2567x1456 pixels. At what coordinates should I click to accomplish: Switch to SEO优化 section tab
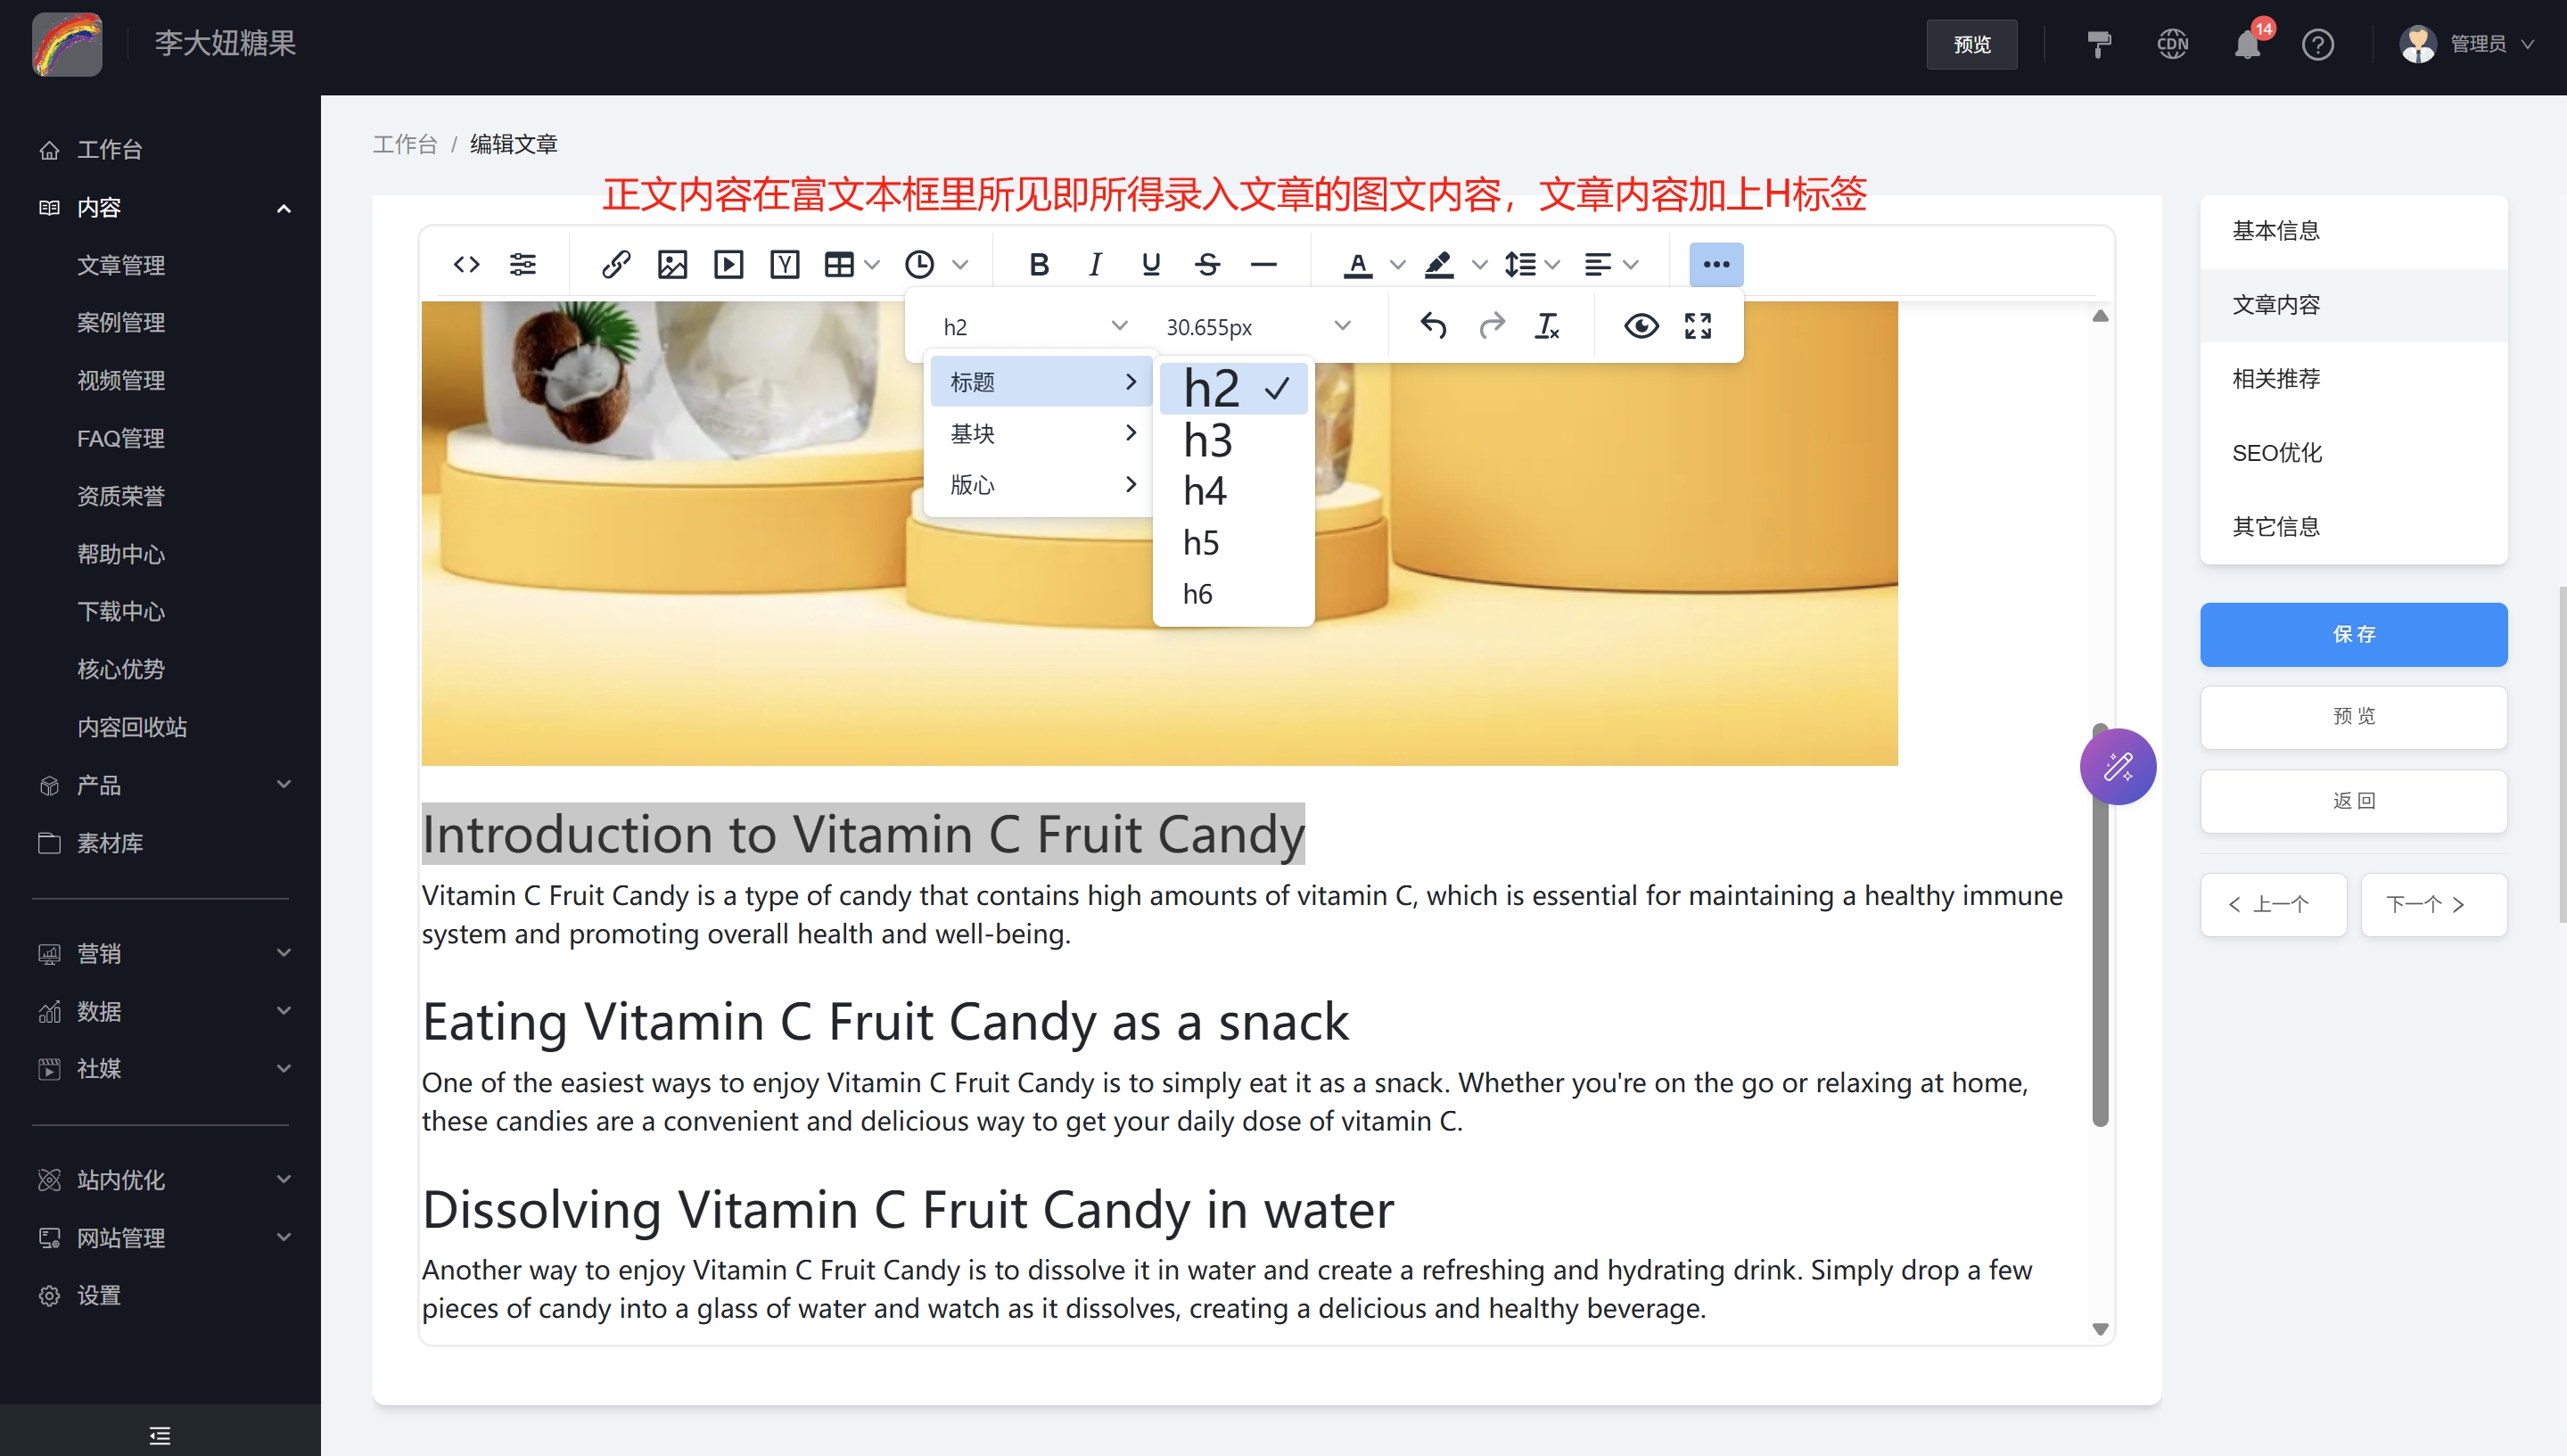tap(2277, 453)
